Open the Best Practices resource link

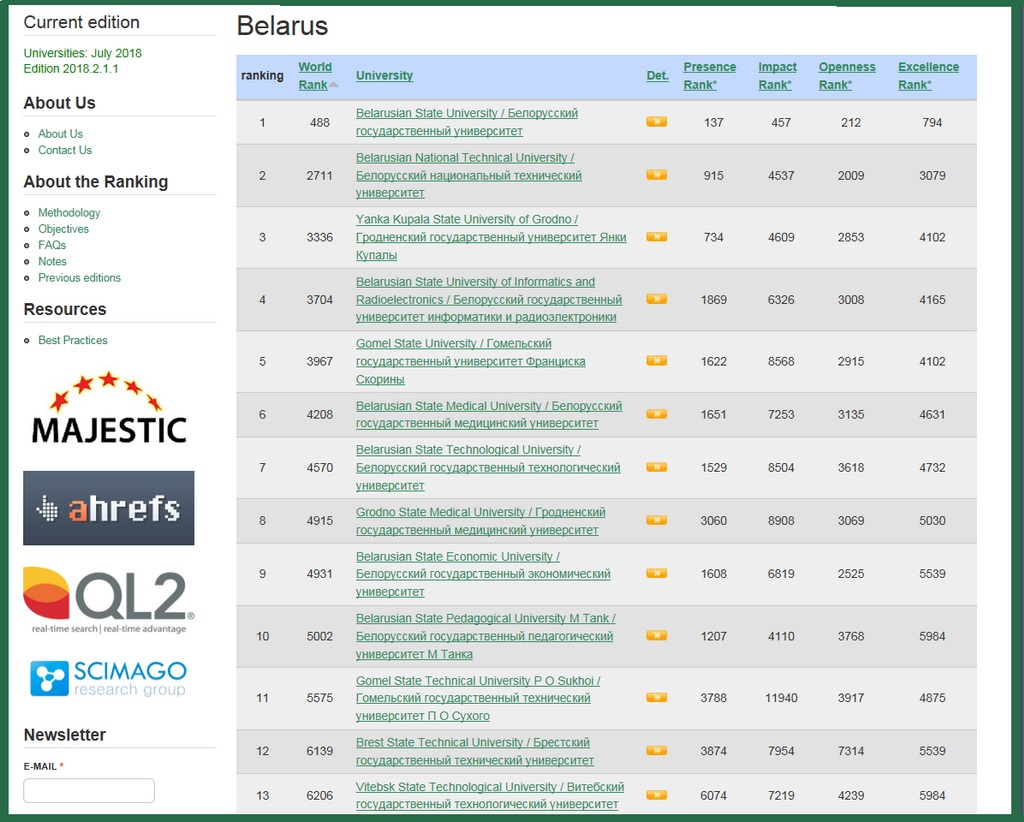coord(72,340)
